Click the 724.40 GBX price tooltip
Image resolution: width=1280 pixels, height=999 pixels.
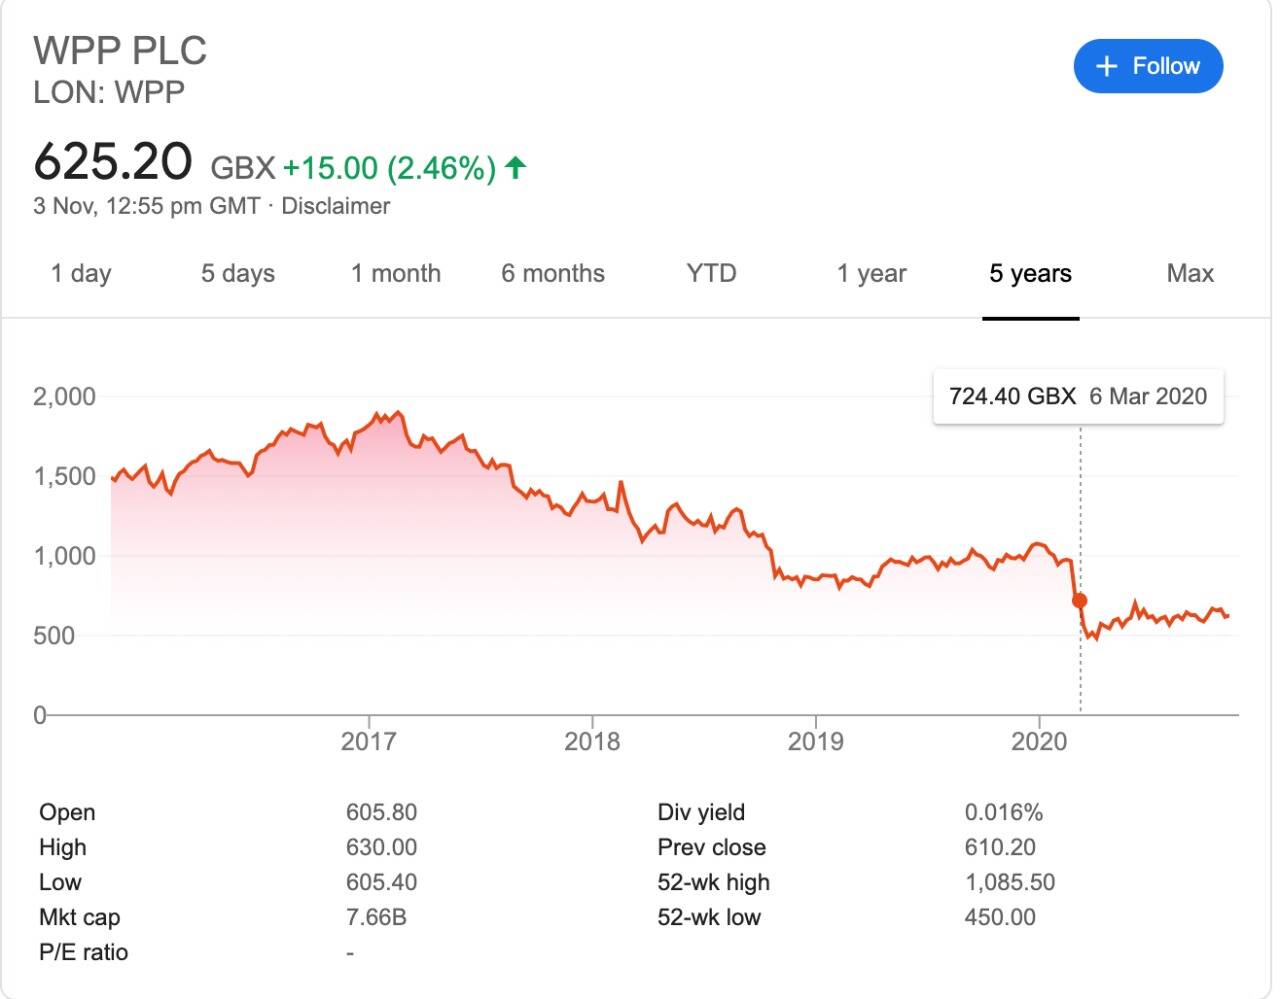[1078, 396]
